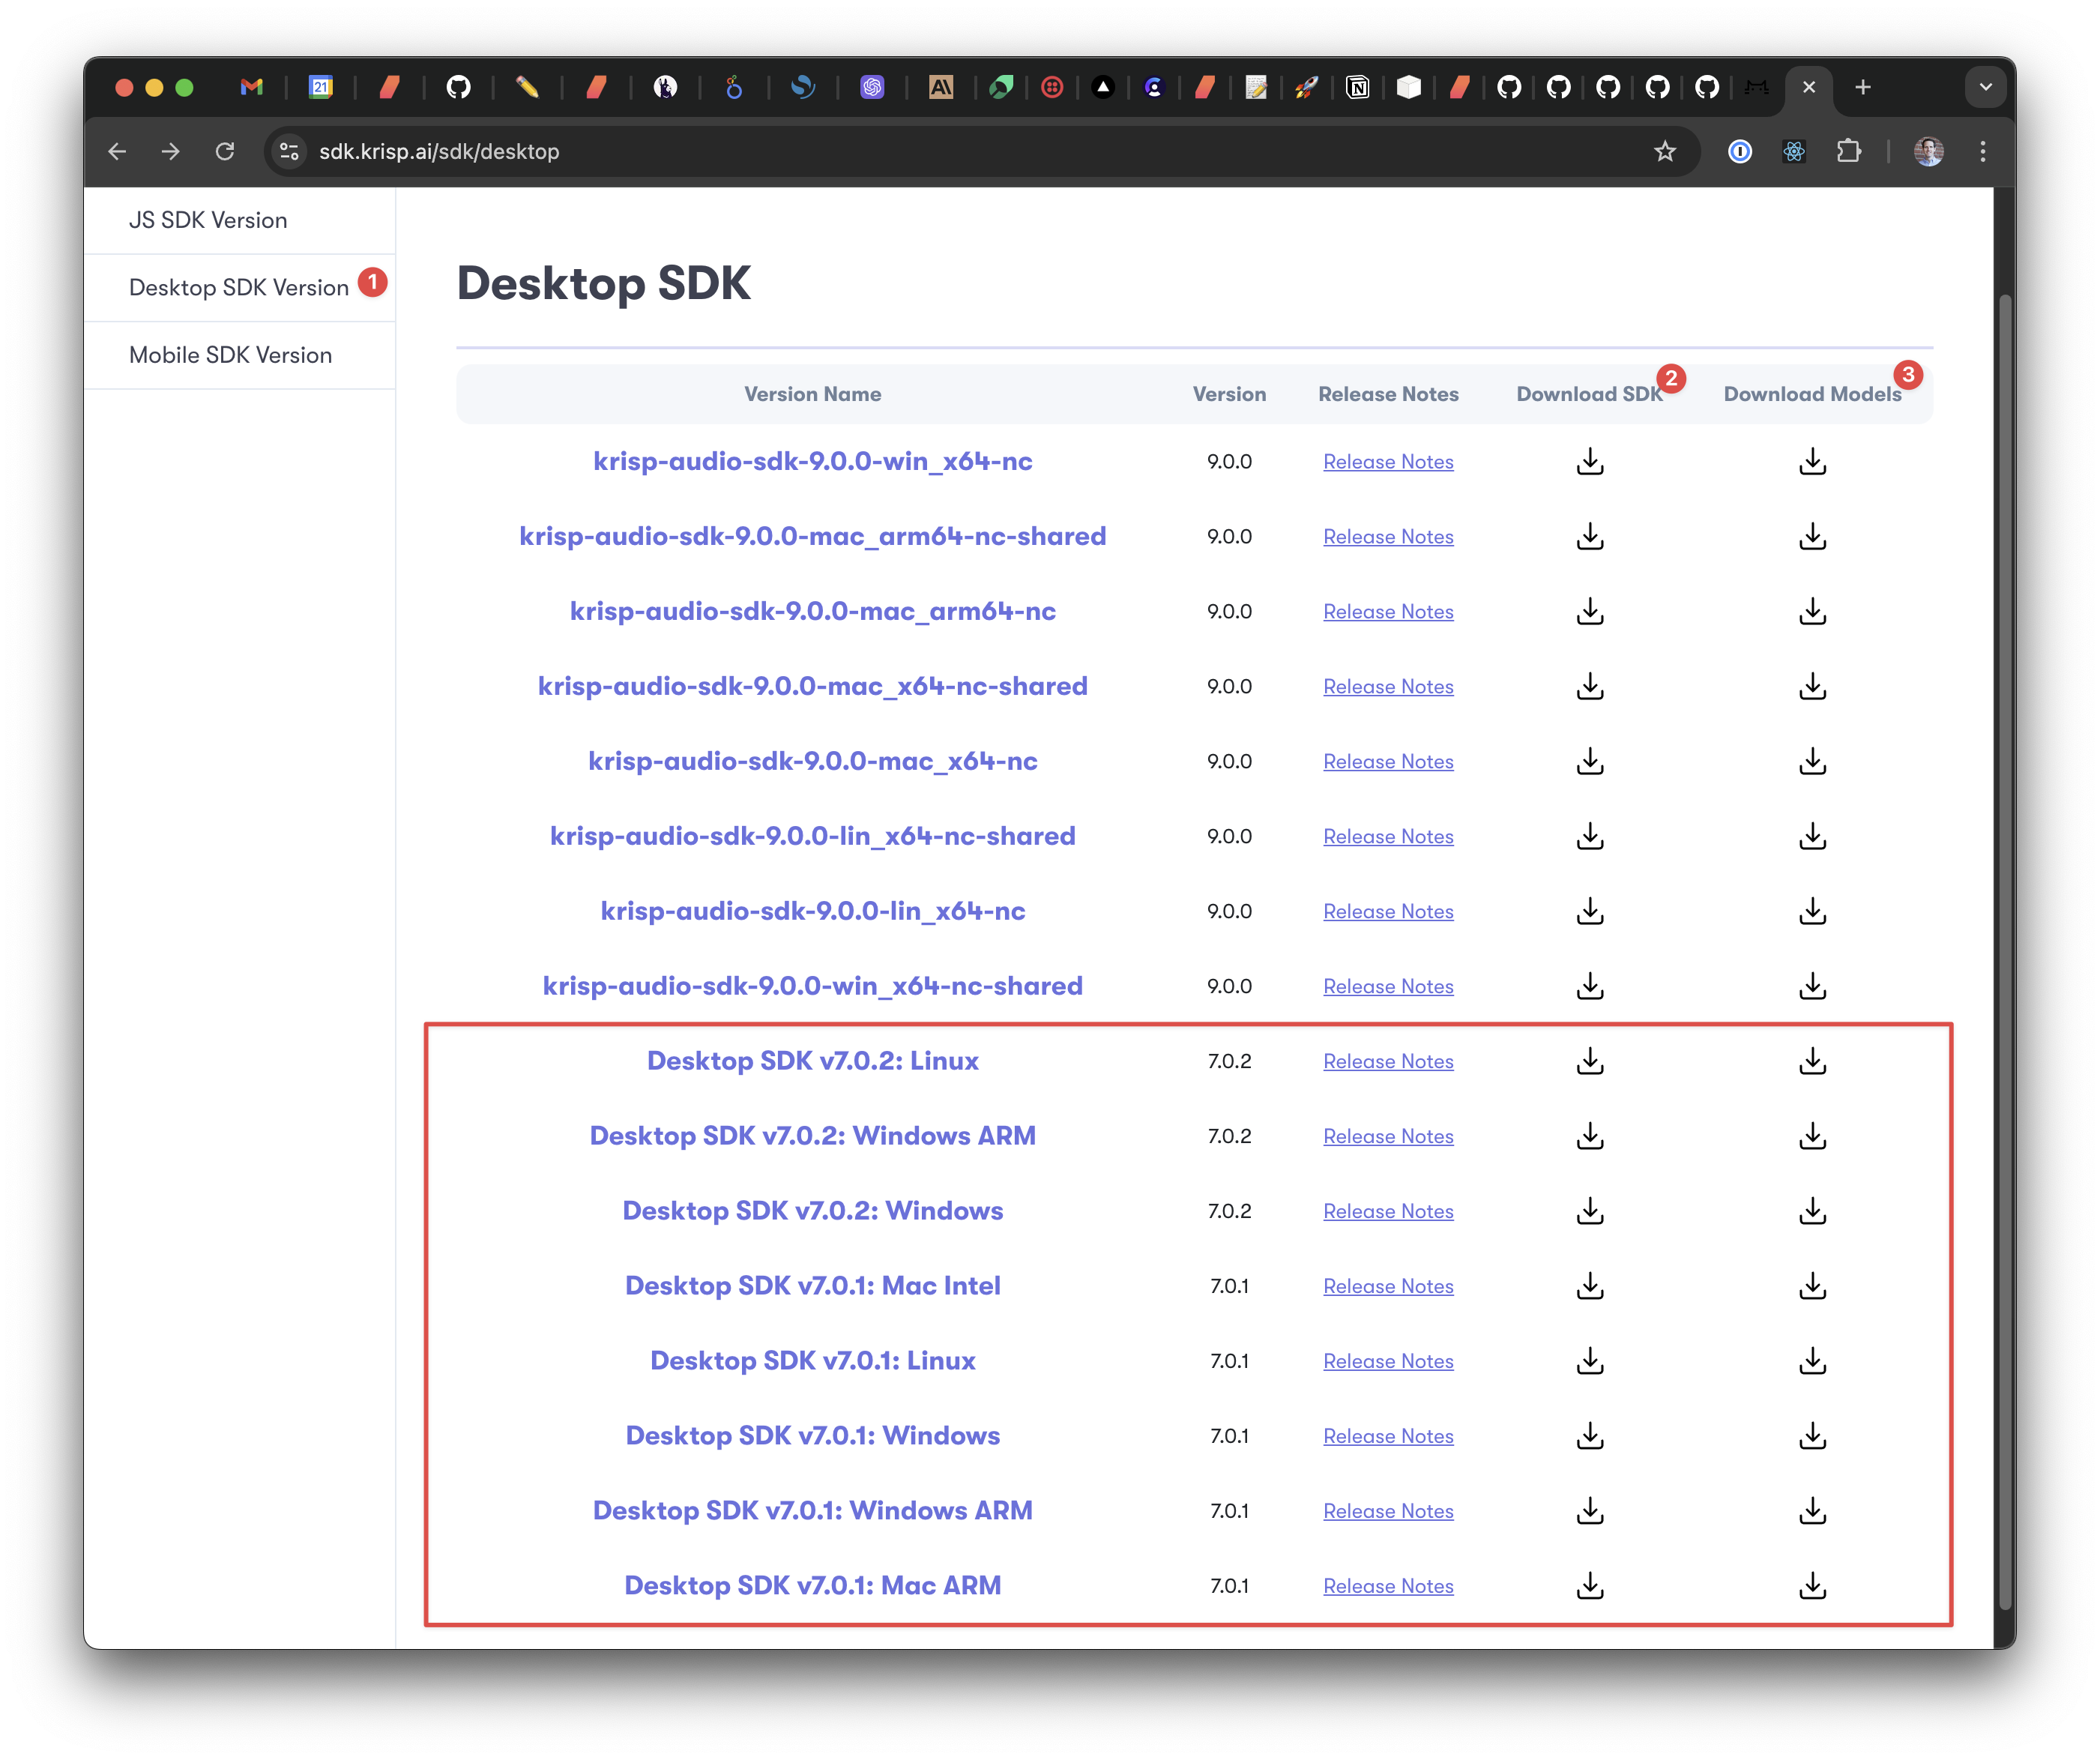This screenshot has width=2100, height=1760.
Task: Bookmark this page with the star icon
Action: pyautogui.click(x=1664, y=151)
